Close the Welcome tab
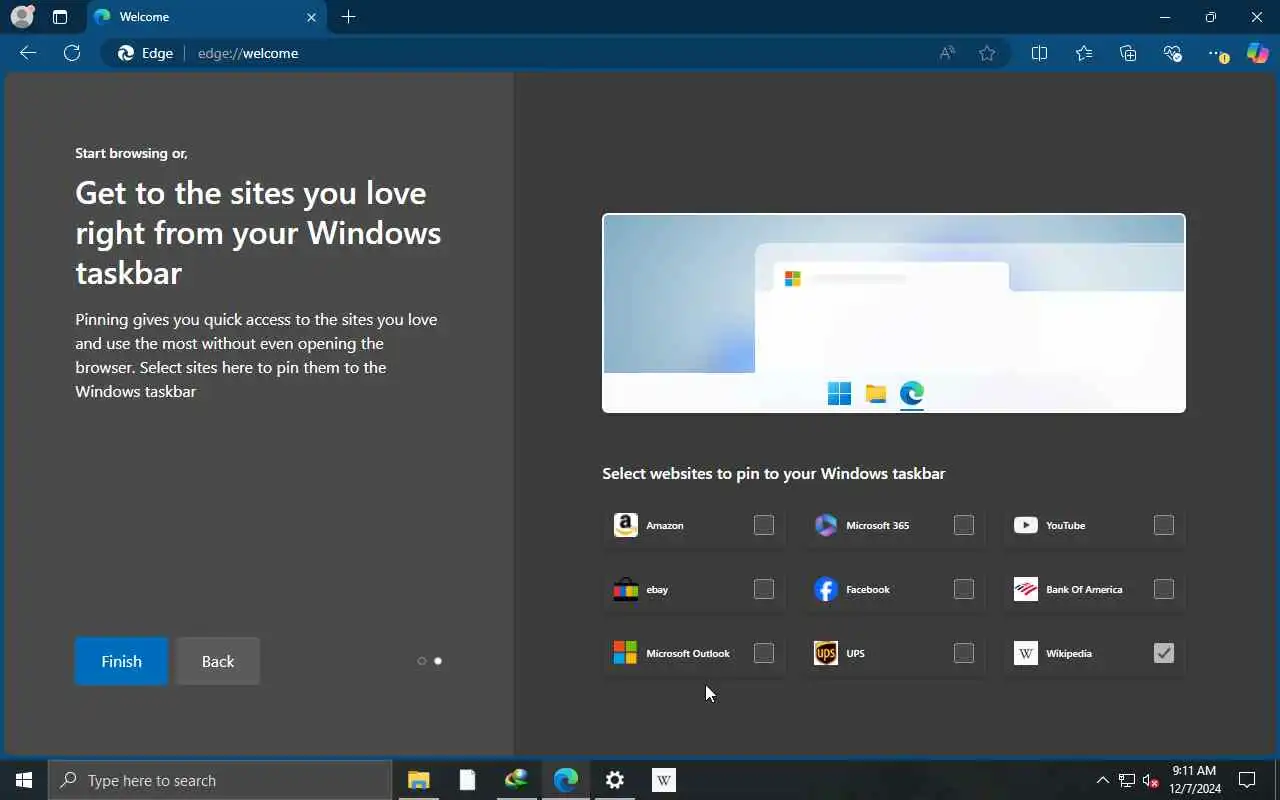1280x800 pixels. (311, 17)
